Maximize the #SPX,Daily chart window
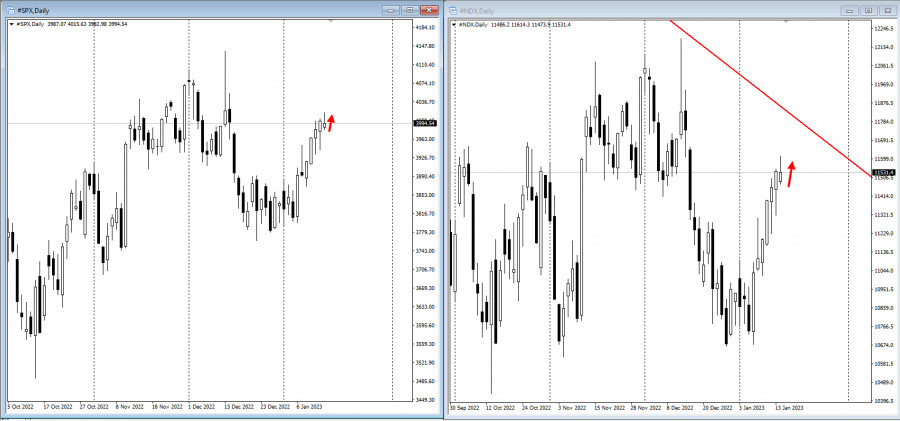The width and height of the screenshot is (900, 421). pos(410,9)
